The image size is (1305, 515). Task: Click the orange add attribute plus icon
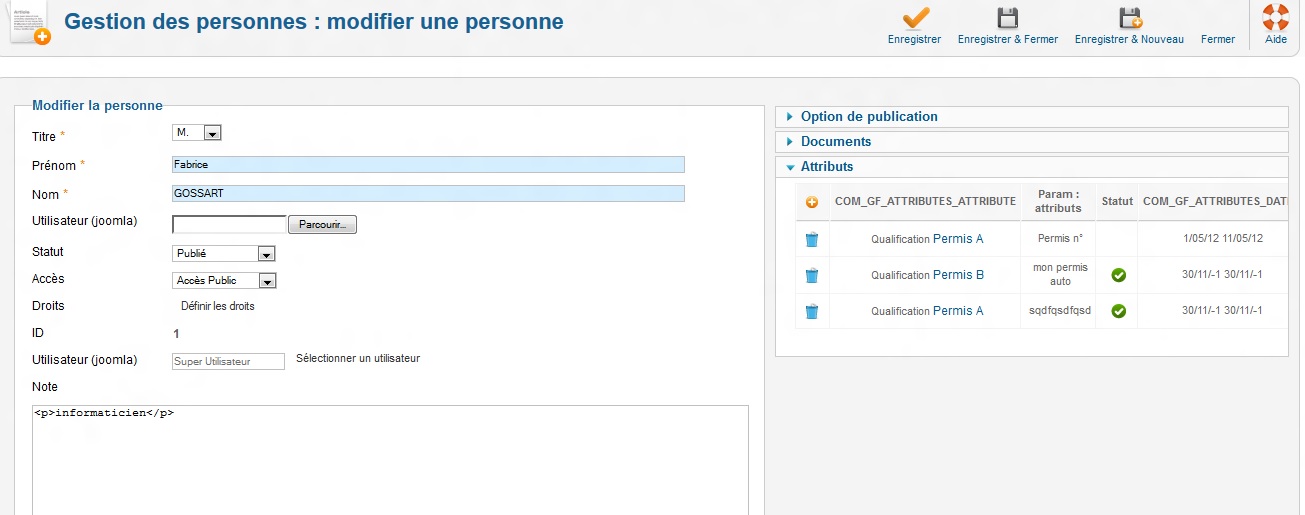(x=812, y=202)
